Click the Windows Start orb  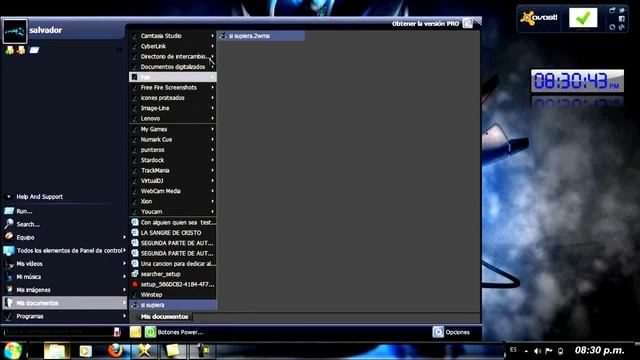13,351
